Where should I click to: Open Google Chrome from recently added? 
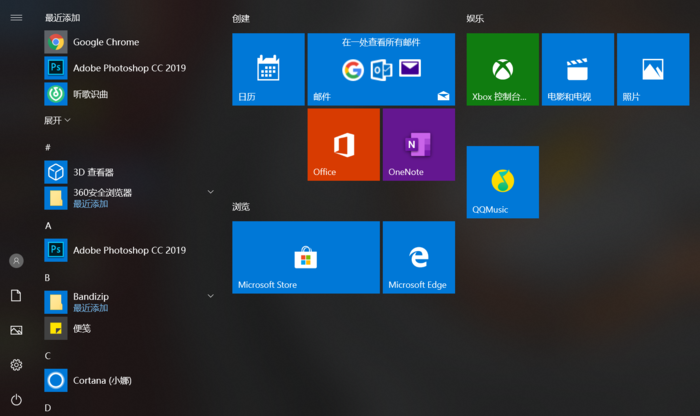(x=129, y=42)
